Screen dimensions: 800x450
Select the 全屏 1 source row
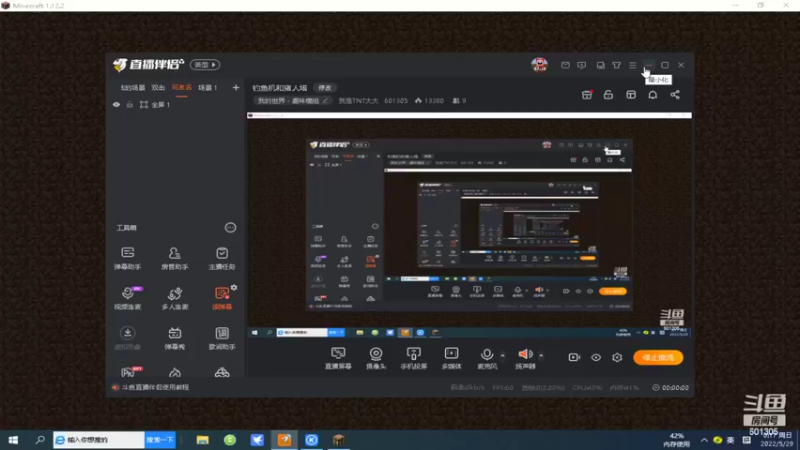pyautogui.click(x=175, y=105)
